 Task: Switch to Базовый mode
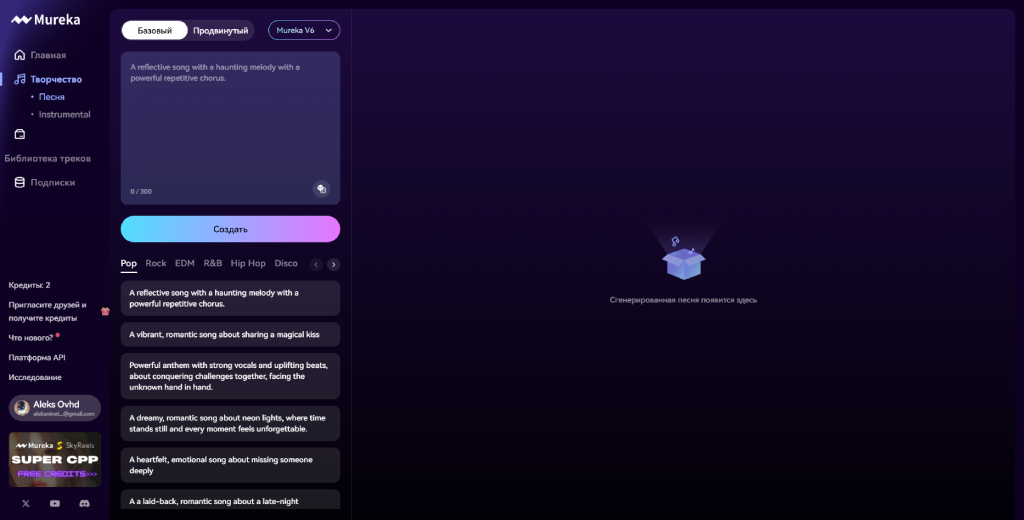[x=155, y=30]
